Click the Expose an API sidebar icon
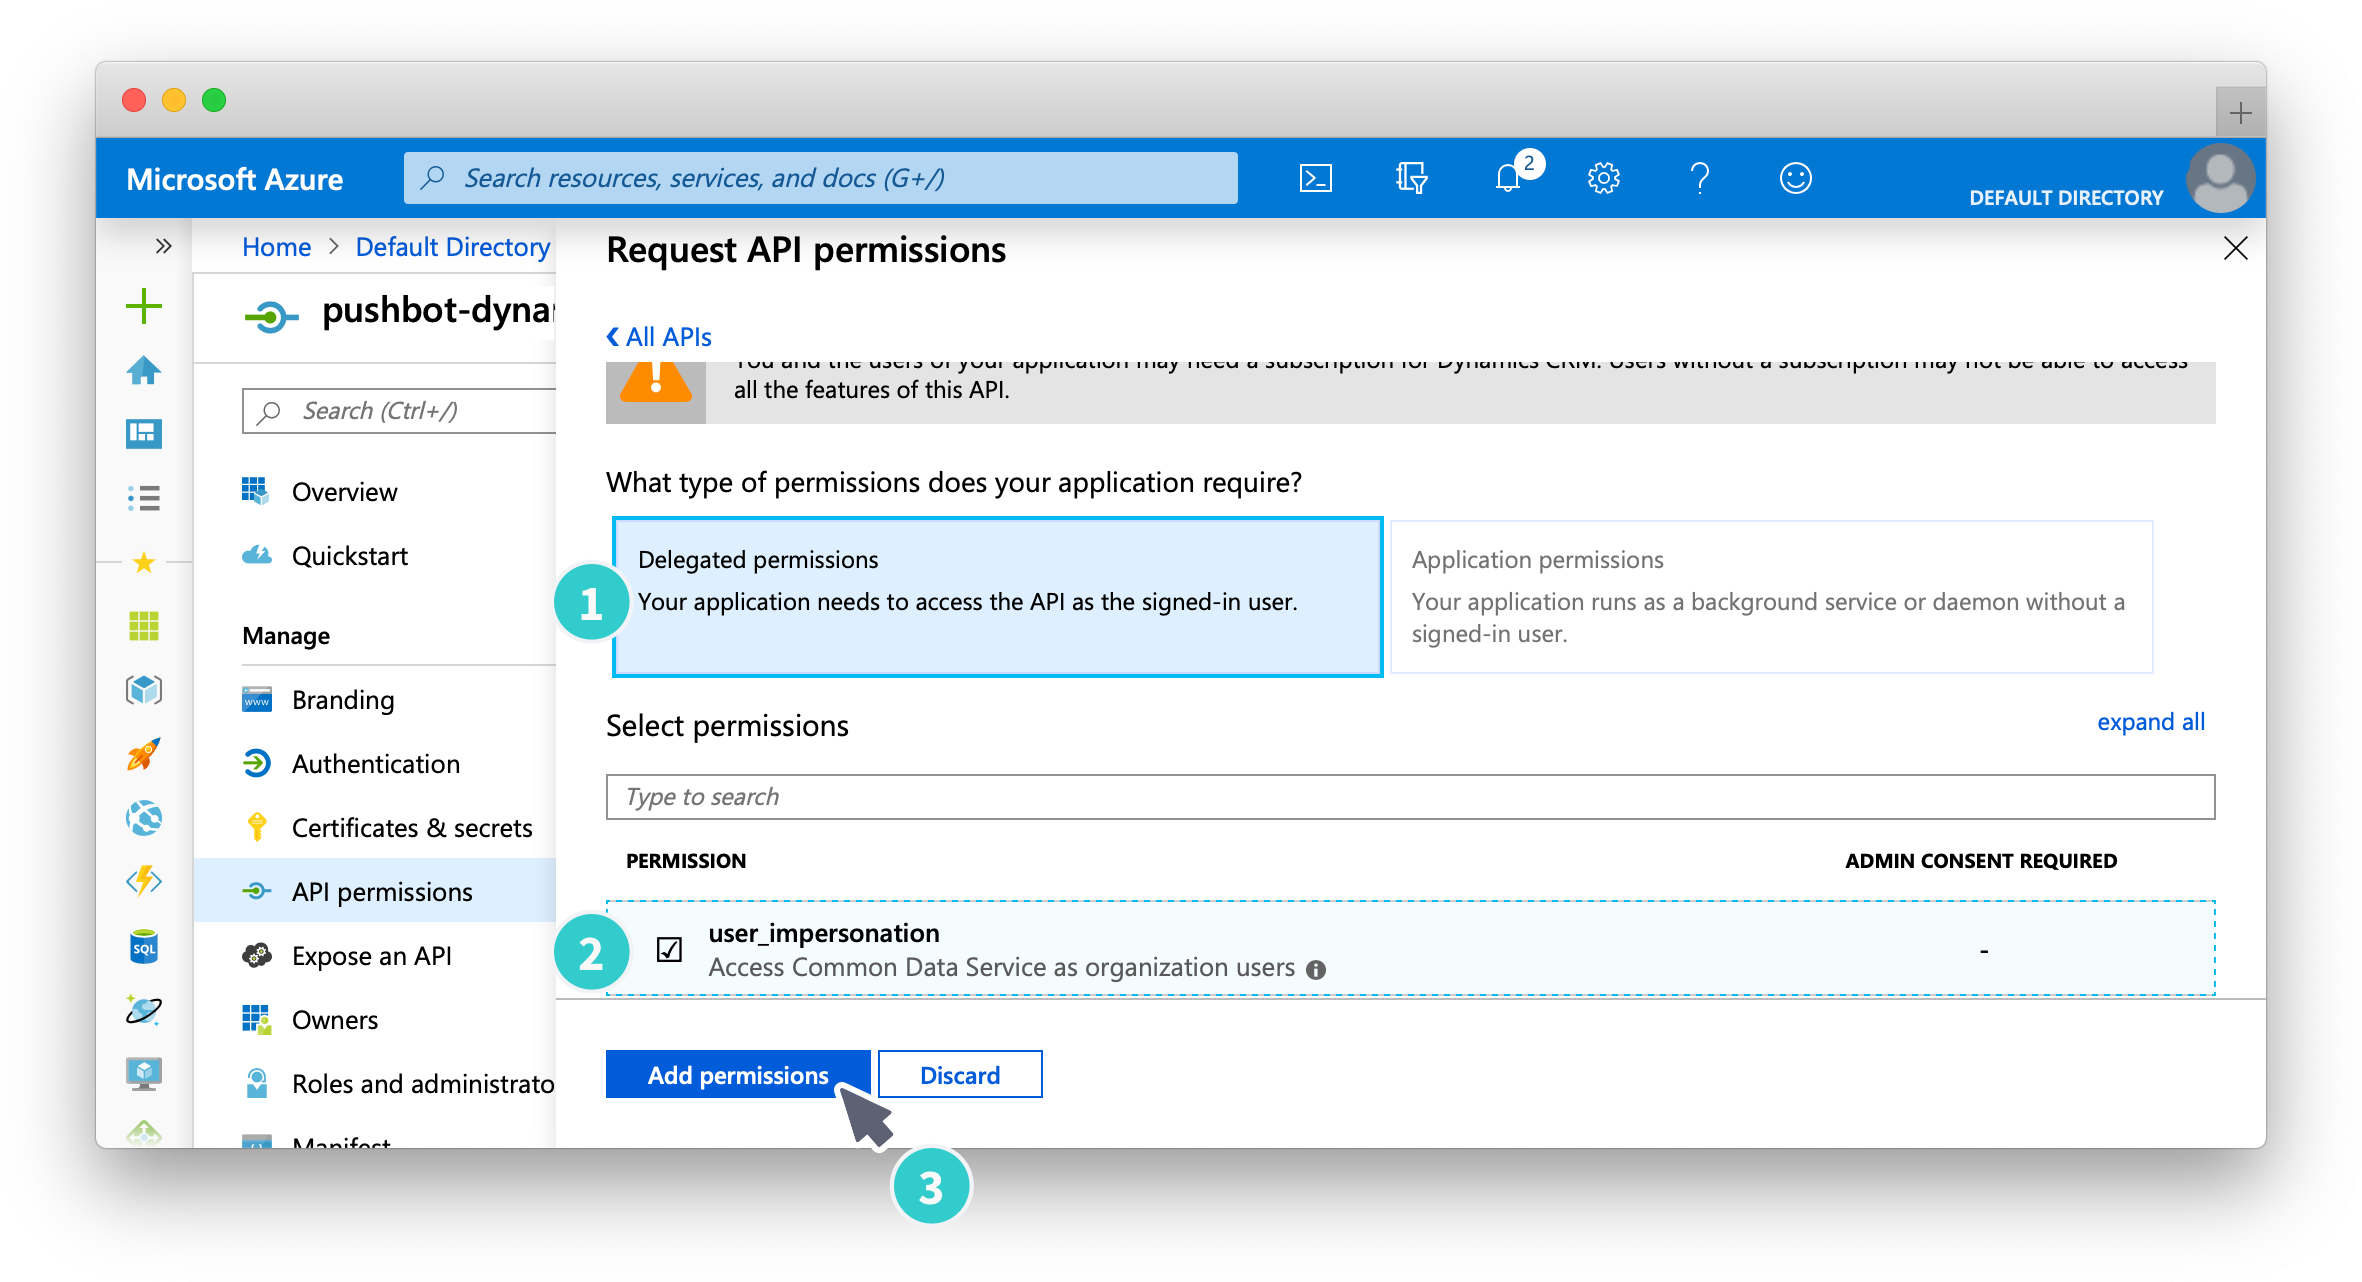Image resolution: width=2362 pixels, height=1282 pixels. tap(256, 952)
